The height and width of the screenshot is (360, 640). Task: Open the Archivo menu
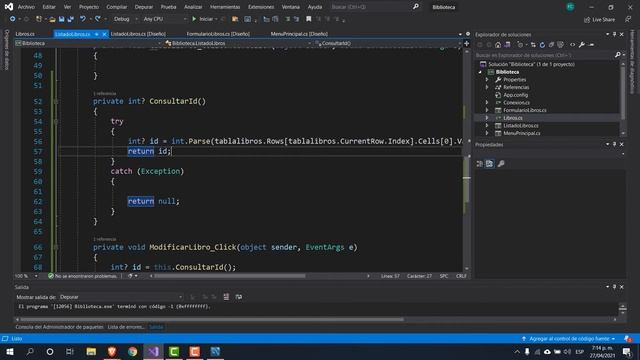point(26,7)
